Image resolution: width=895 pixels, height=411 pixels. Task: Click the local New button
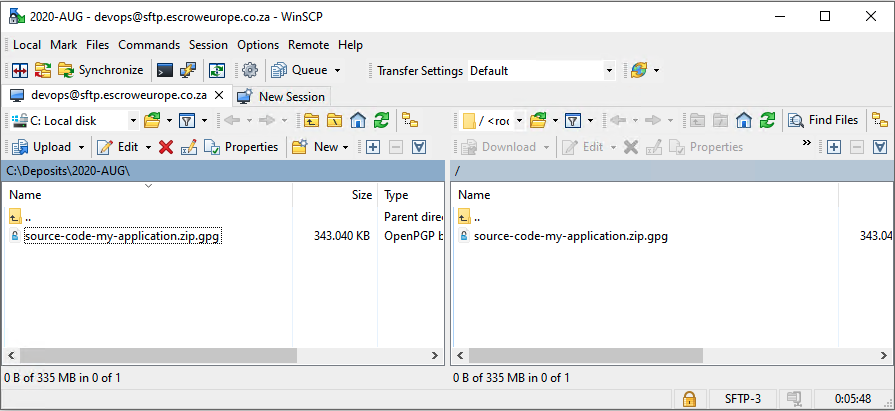click(x=316, y=147)
